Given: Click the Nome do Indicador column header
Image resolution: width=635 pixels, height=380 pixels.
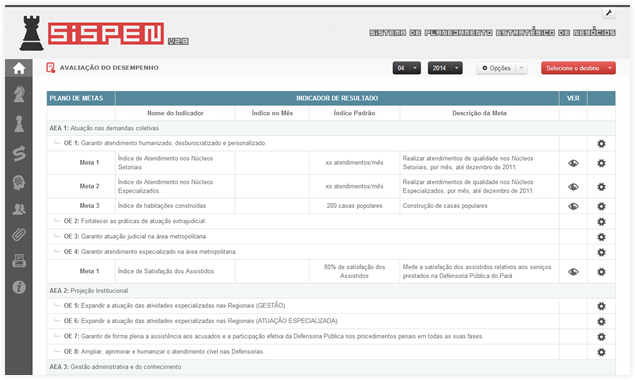Looking at the screenshot, I should pos(175,113).
